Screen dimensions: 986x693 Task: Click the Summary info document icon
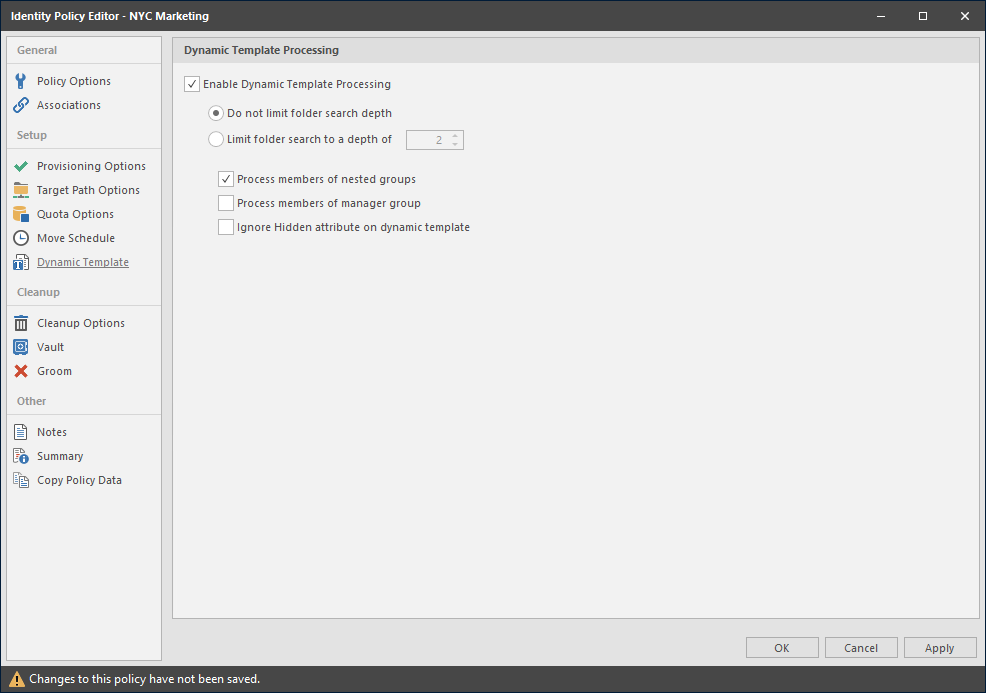tap(21, 456)
